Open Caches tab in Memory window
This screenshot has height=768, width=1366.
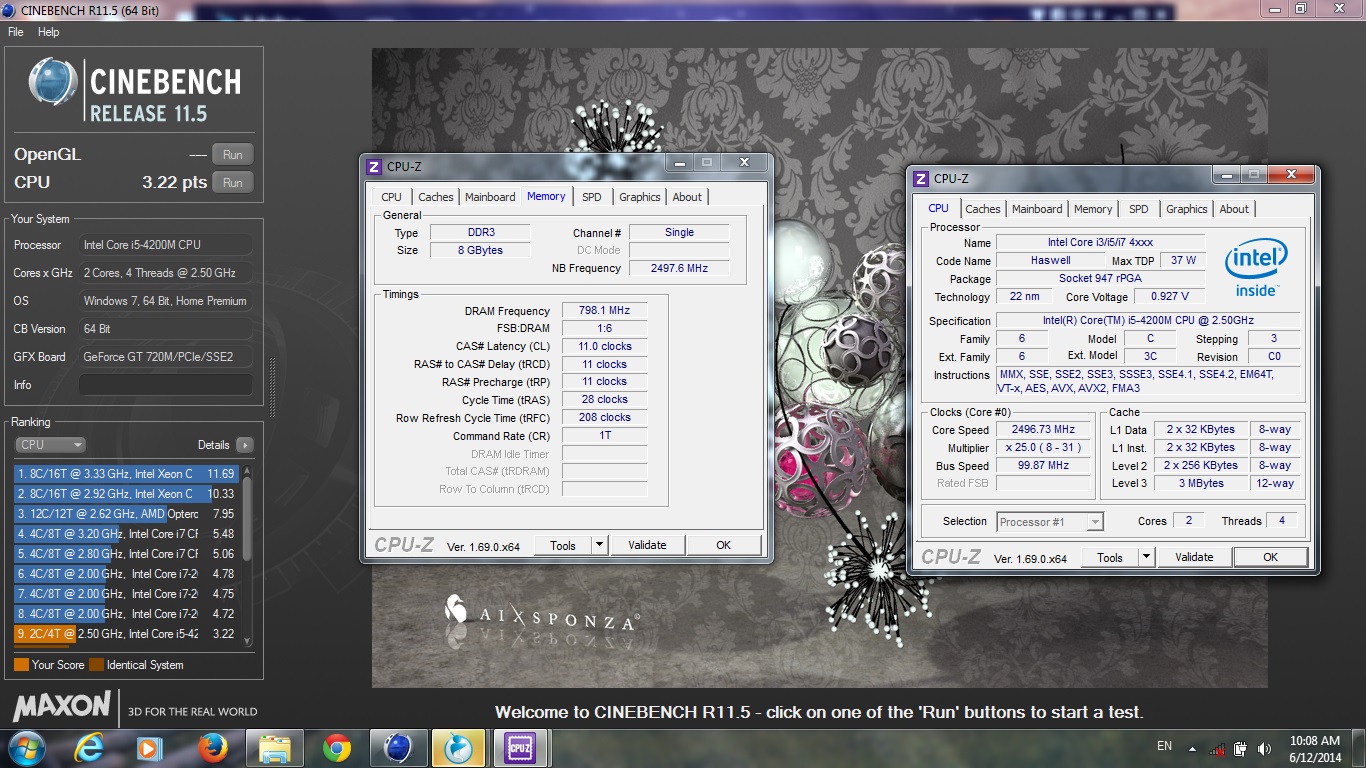point(436,197)
